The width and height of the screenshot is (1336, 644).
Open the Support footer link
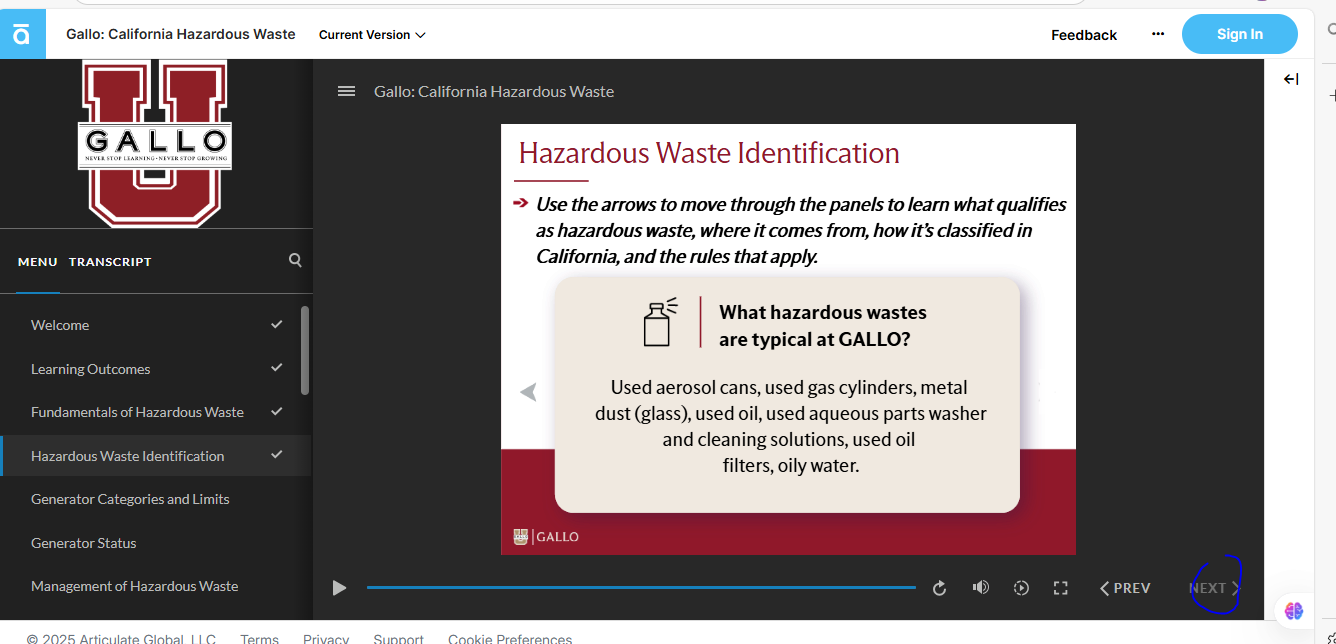point(398,637)
